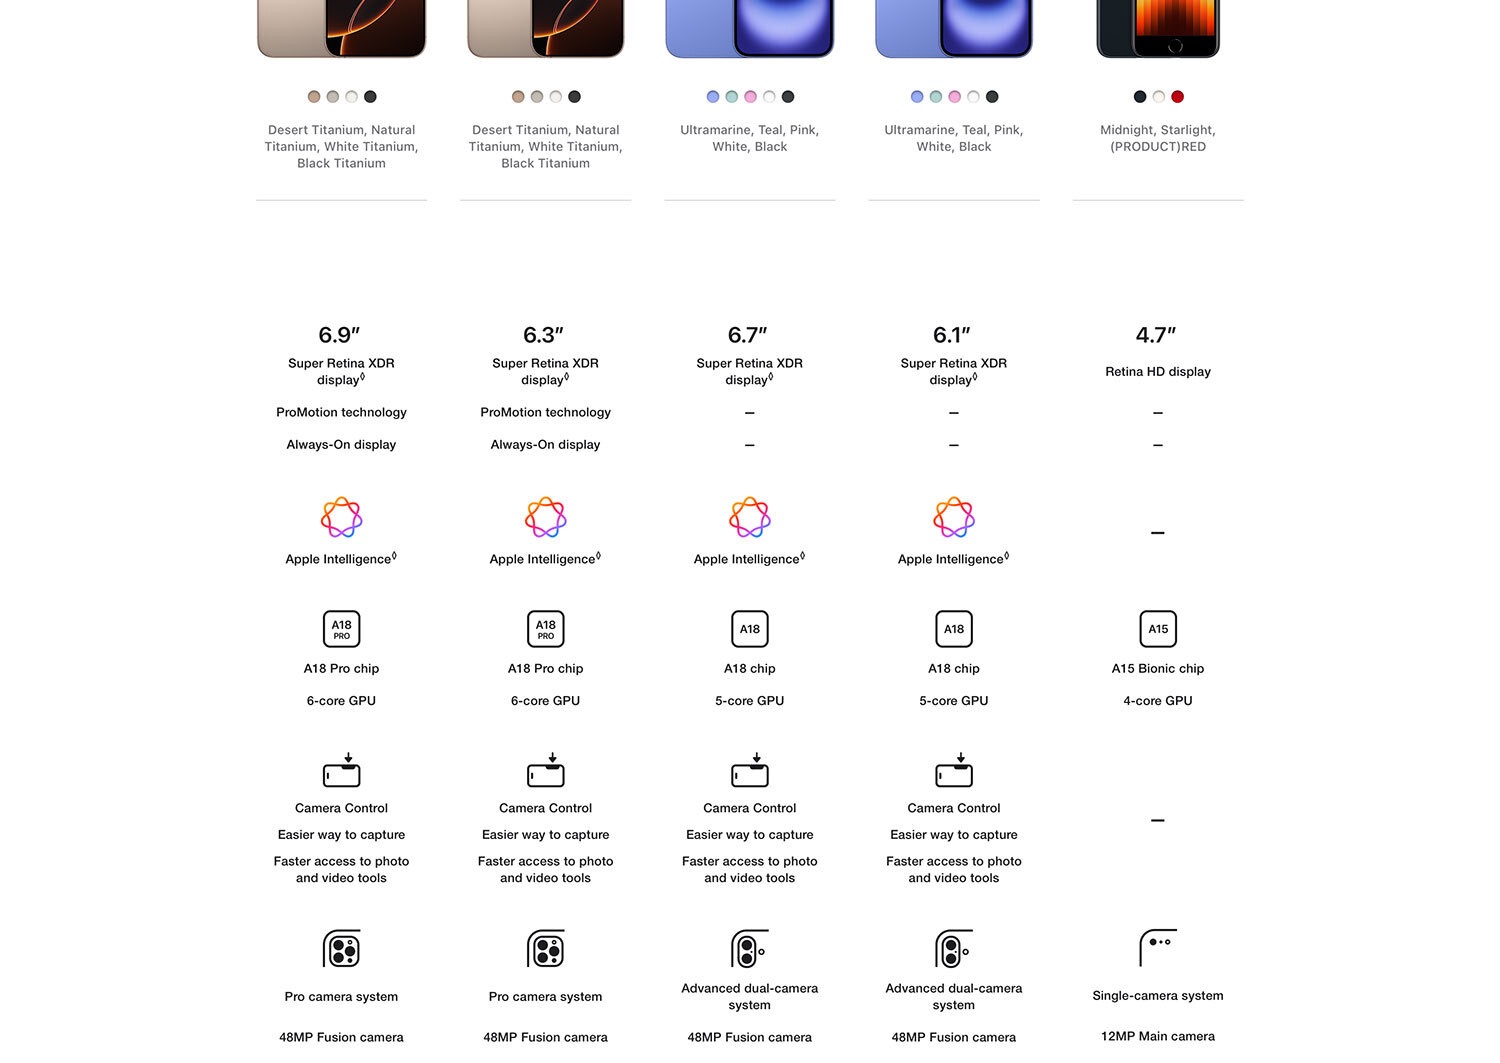
Task: Click the Single-camera system icon
Action: tap(1158, 947)
